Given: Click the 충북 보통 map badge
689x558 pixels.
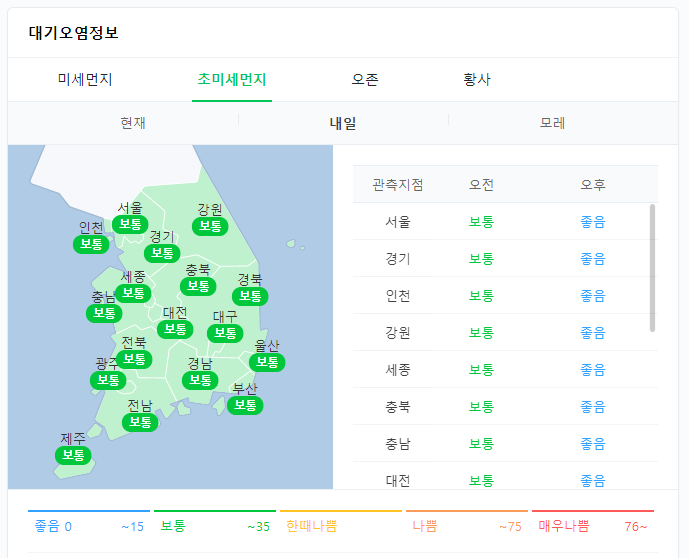Looking at the screenshot, I should pyautogui.click(x=198, y=286).
